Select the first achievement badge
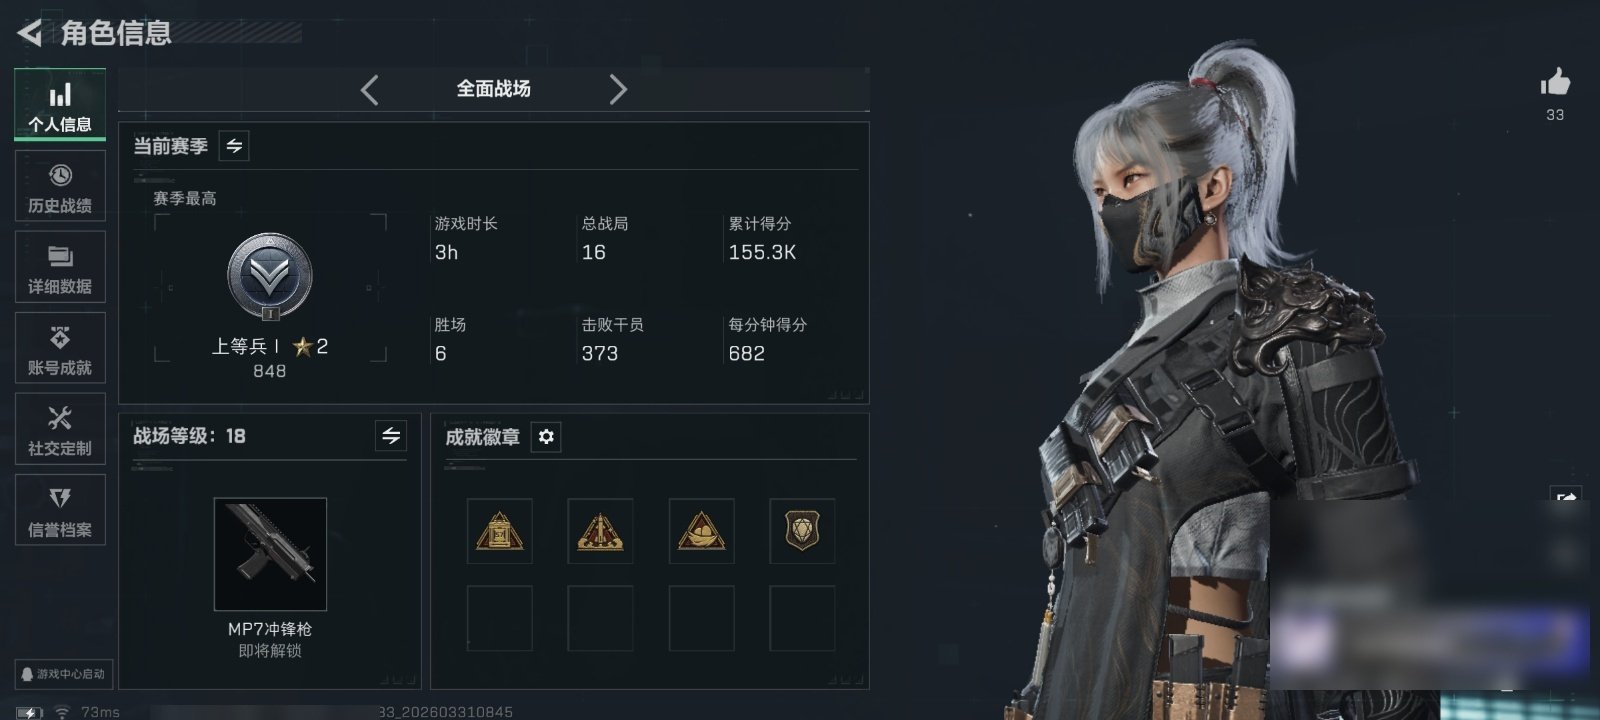Viewport: 1600px width, 720px height. 499,531
